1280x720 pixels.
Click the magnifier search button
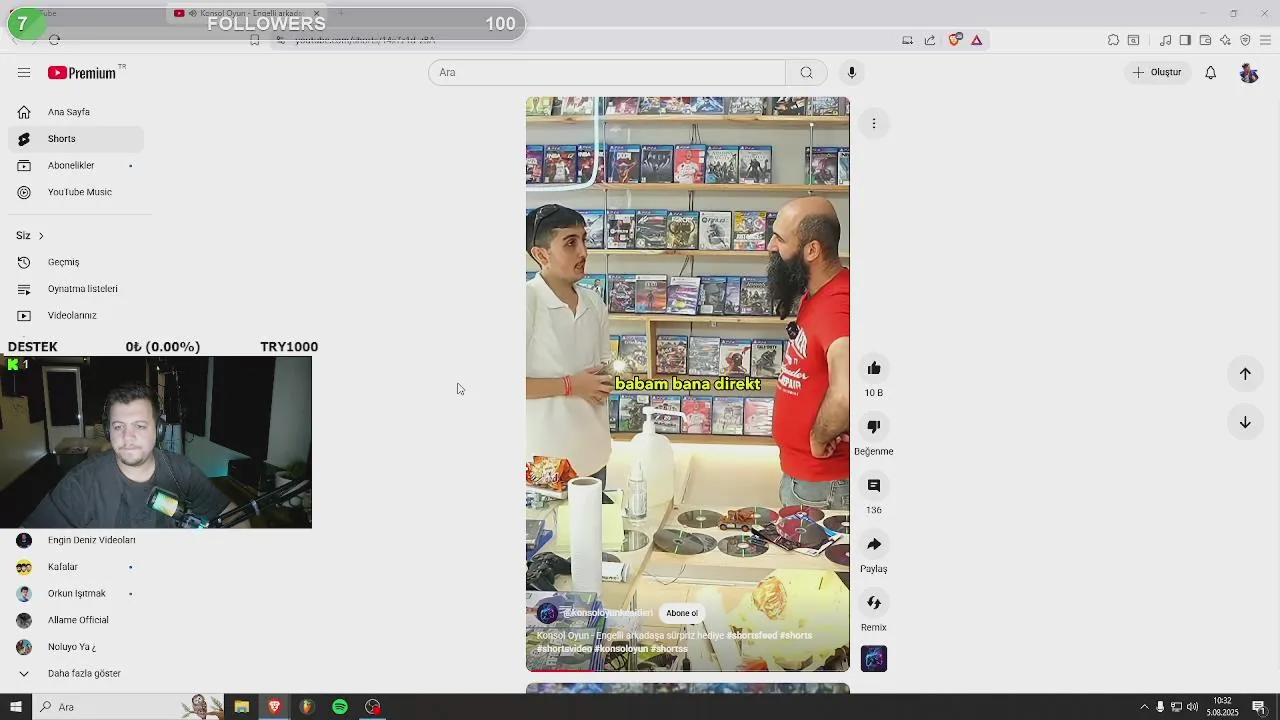point(806,72)
